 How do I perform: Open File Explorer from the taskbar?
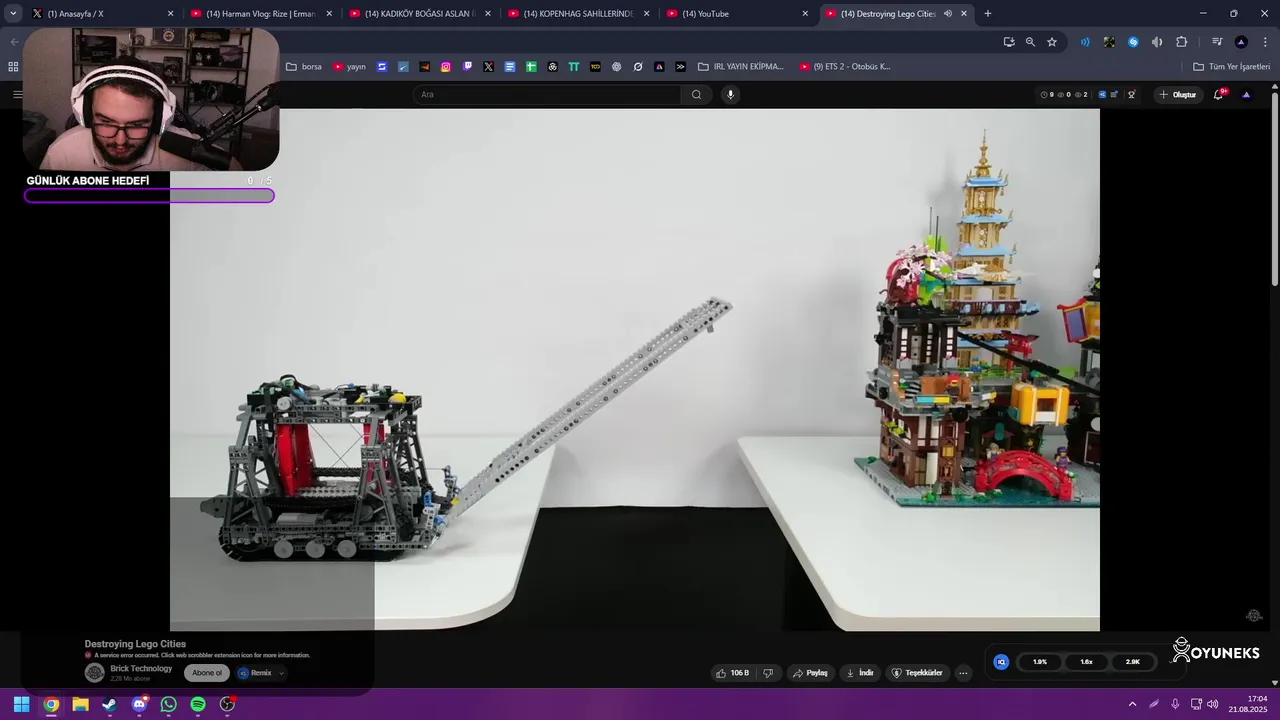[x=80, y=704]
